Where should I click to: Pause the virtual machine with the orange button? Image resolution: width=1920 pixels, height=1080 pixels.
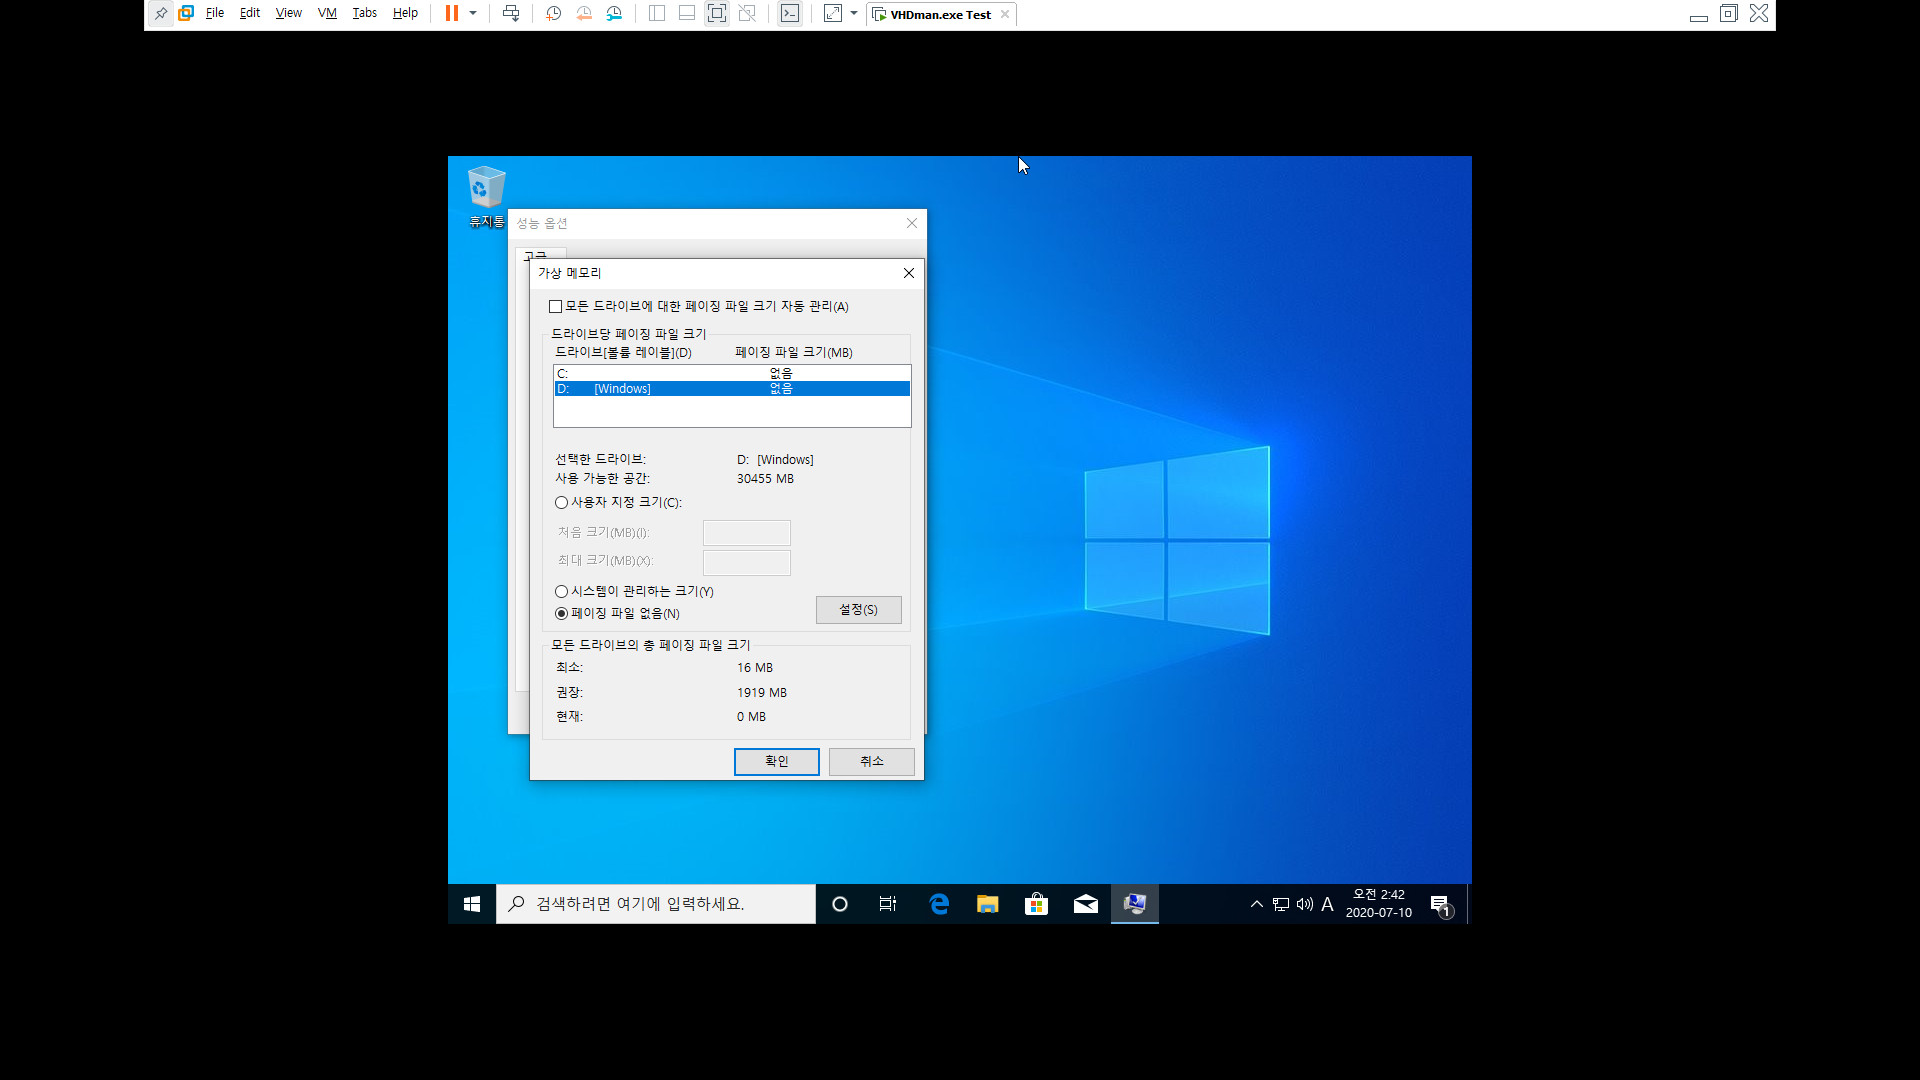pyautogui.click(x=452, y=14)
